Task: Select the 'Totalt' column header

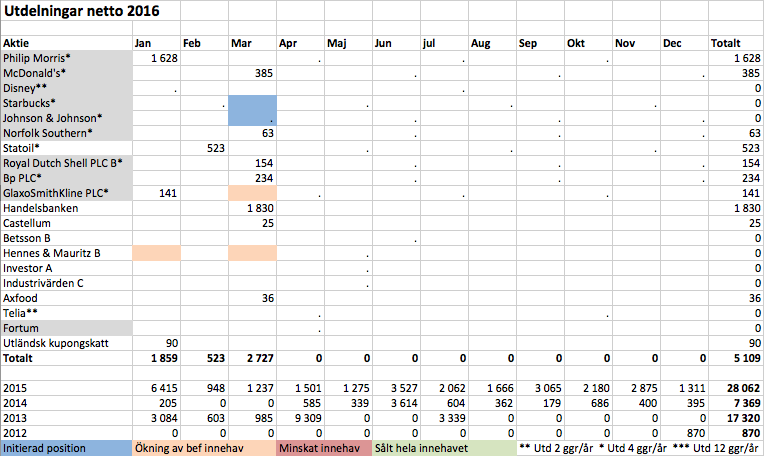Action: pyautogui.click(x=736, y=43)
